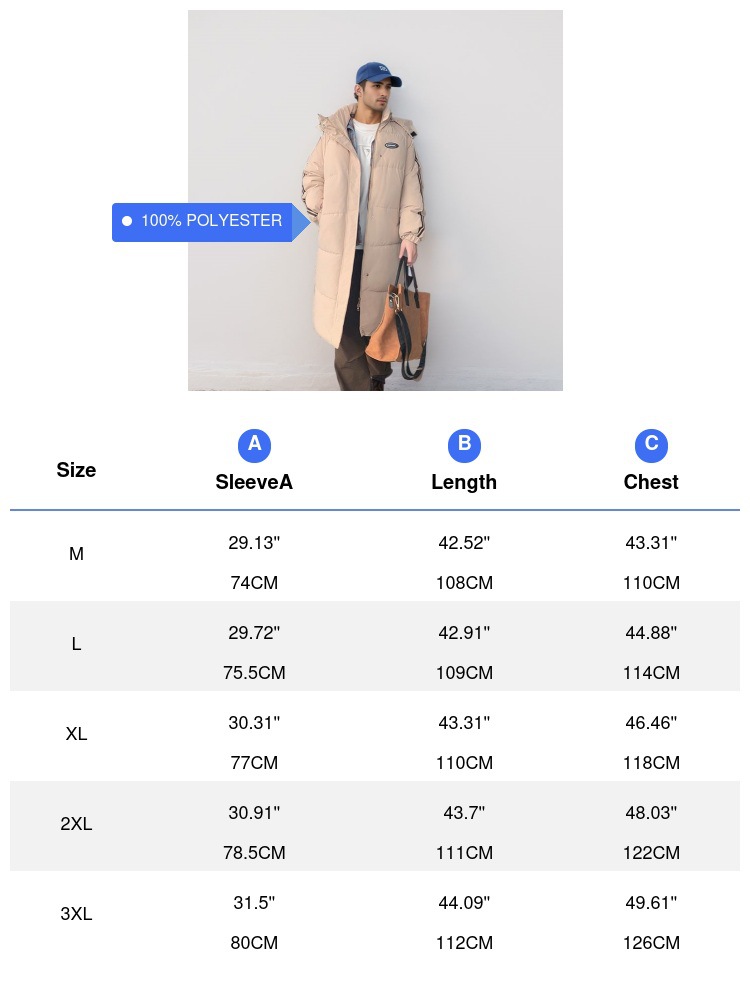Image resolution: width=750 pixels, height=1000 pixels.
Task: Click the white dot on polyester tag
Action: (127, 221)
